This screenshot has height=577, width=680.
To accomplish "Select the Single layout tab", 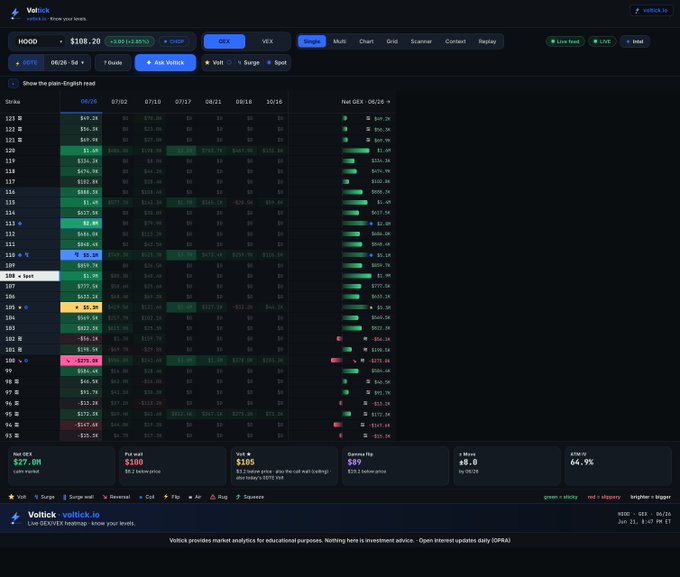I will 312,42.
